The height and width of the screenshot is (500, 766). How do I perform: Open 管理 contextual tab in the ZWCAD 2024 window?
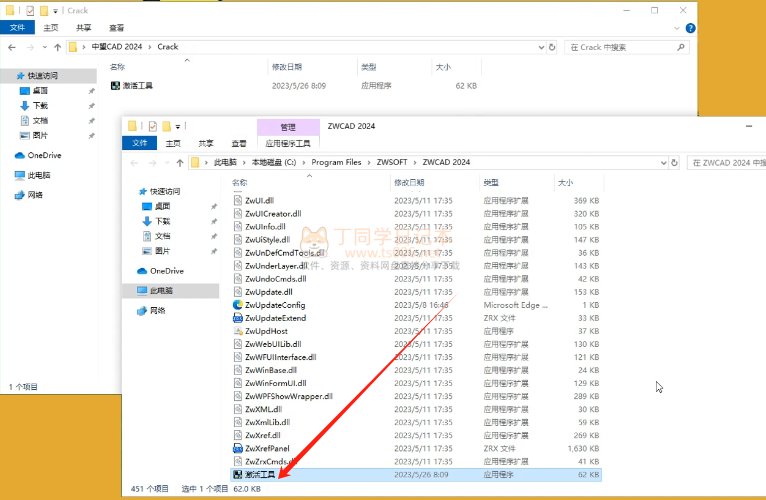[x=288, y=127]
